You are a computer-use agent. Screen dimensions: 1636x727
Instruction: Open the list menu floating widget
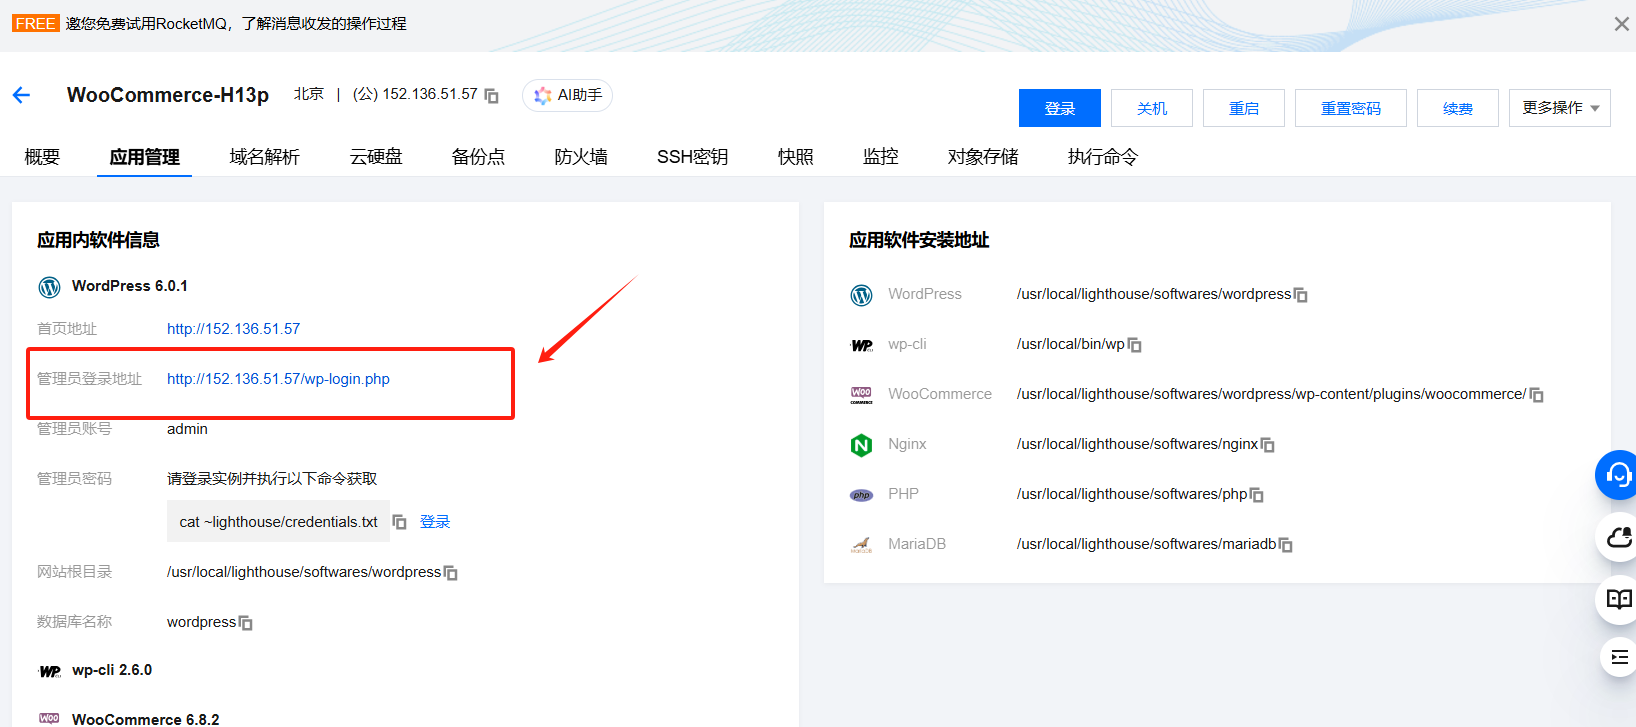pos(1619,657)
